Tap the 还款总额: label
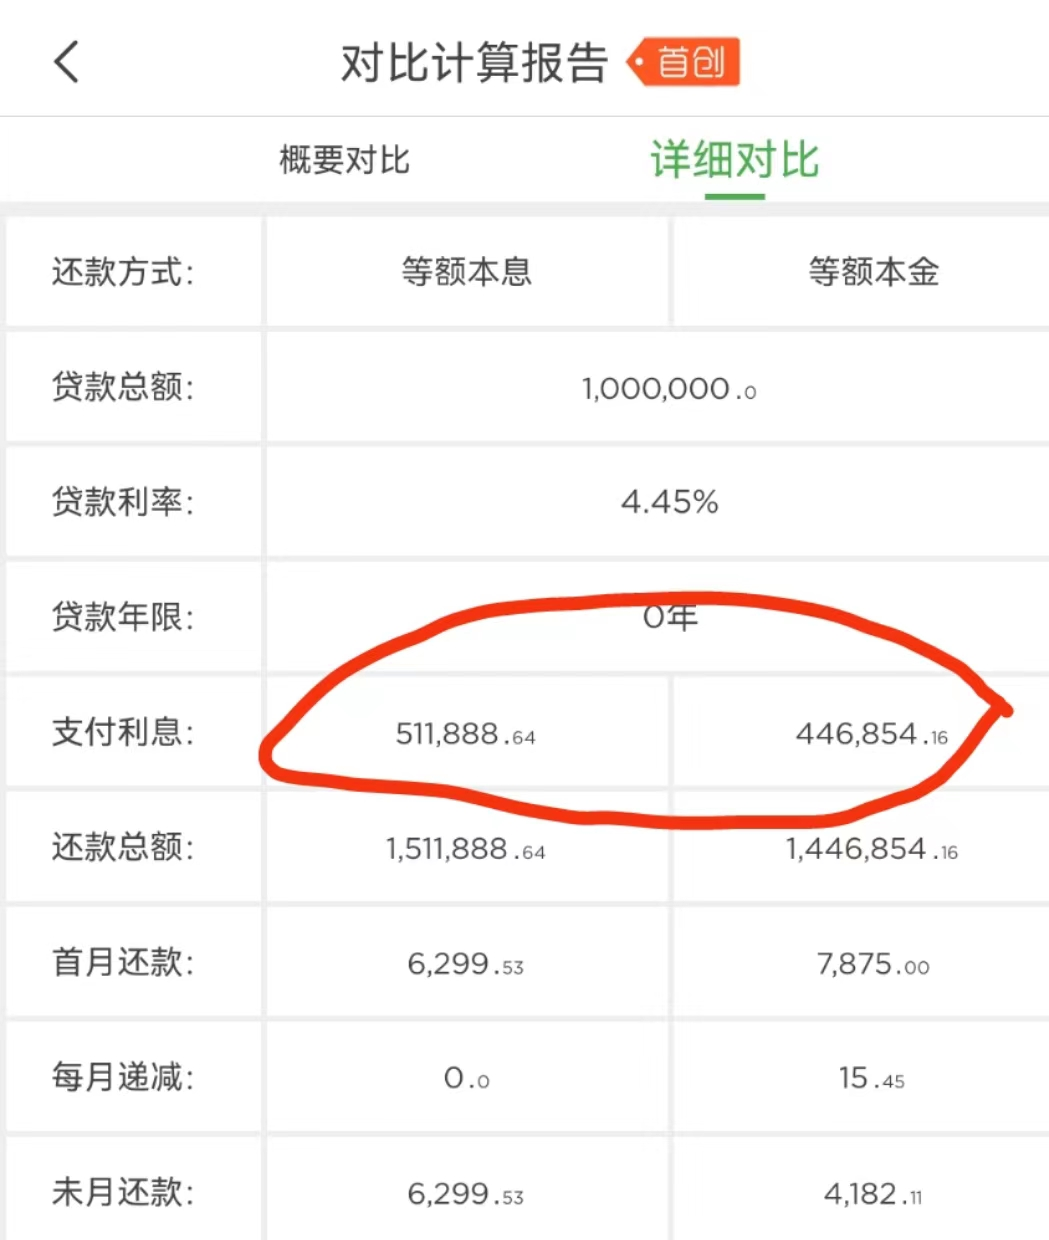Viewport: 1049px width, 1240px height. pos(123,847)
